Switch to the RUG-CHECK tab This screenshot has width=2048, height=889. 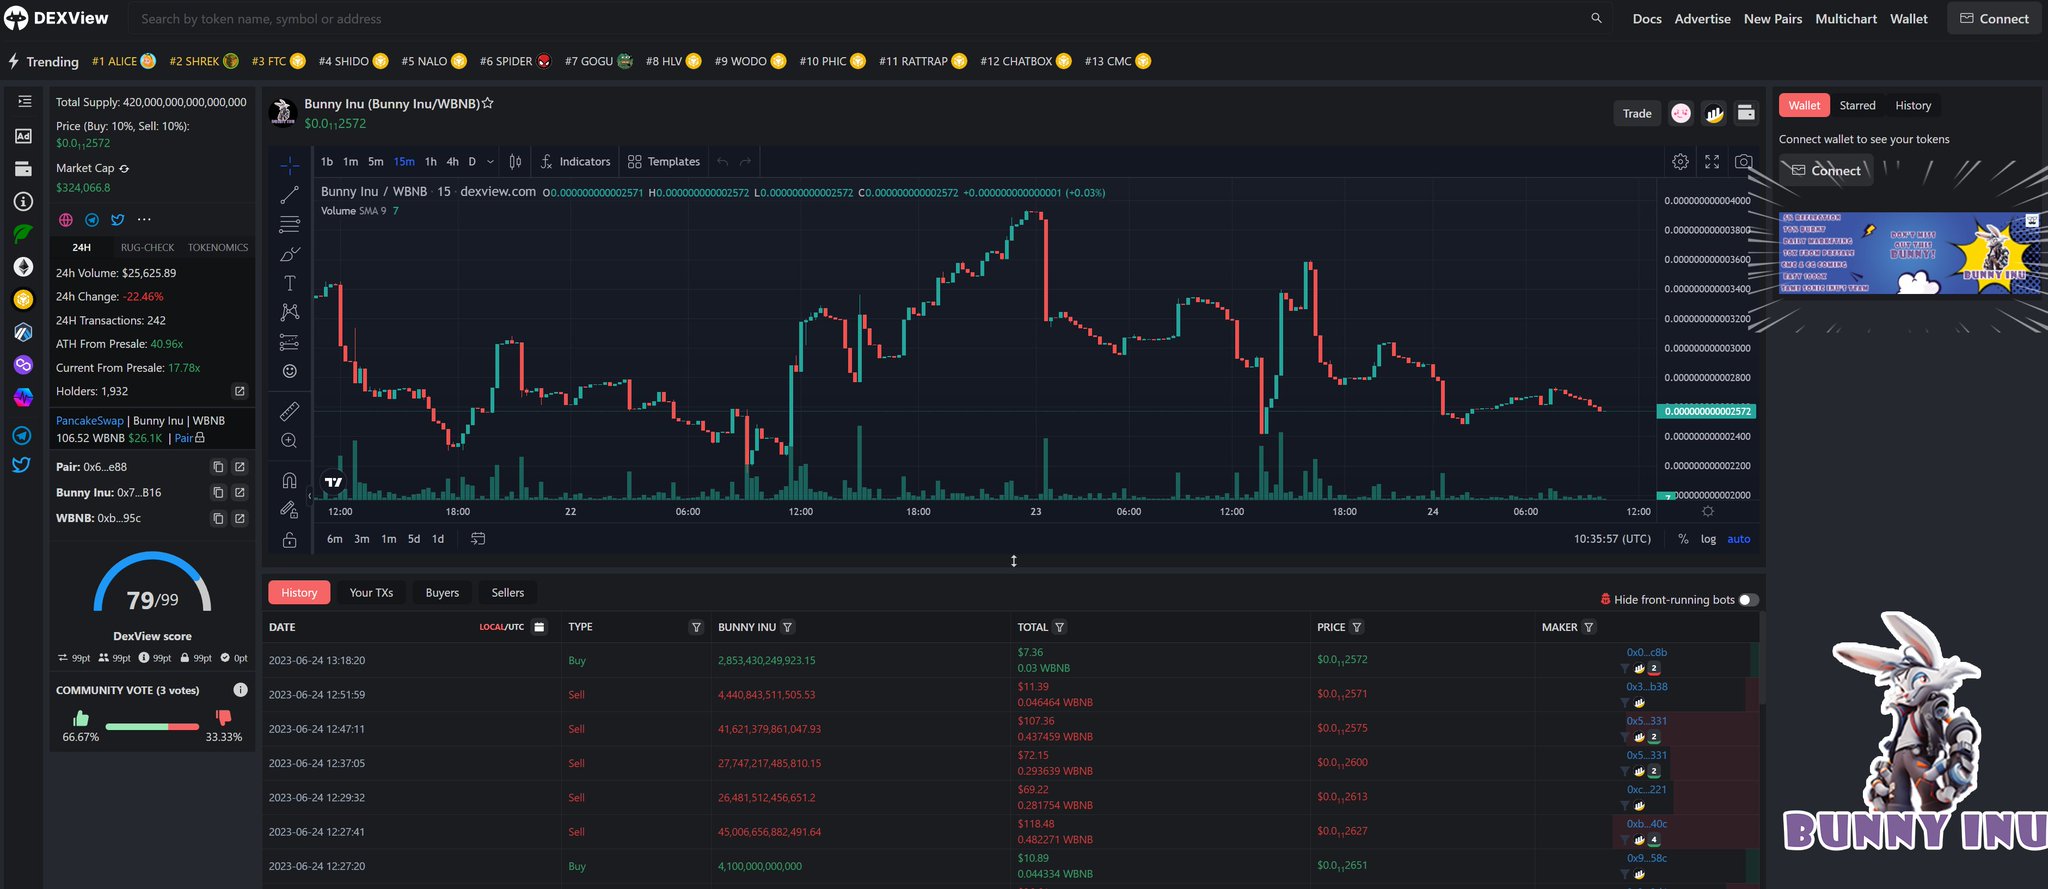point(147,247)
